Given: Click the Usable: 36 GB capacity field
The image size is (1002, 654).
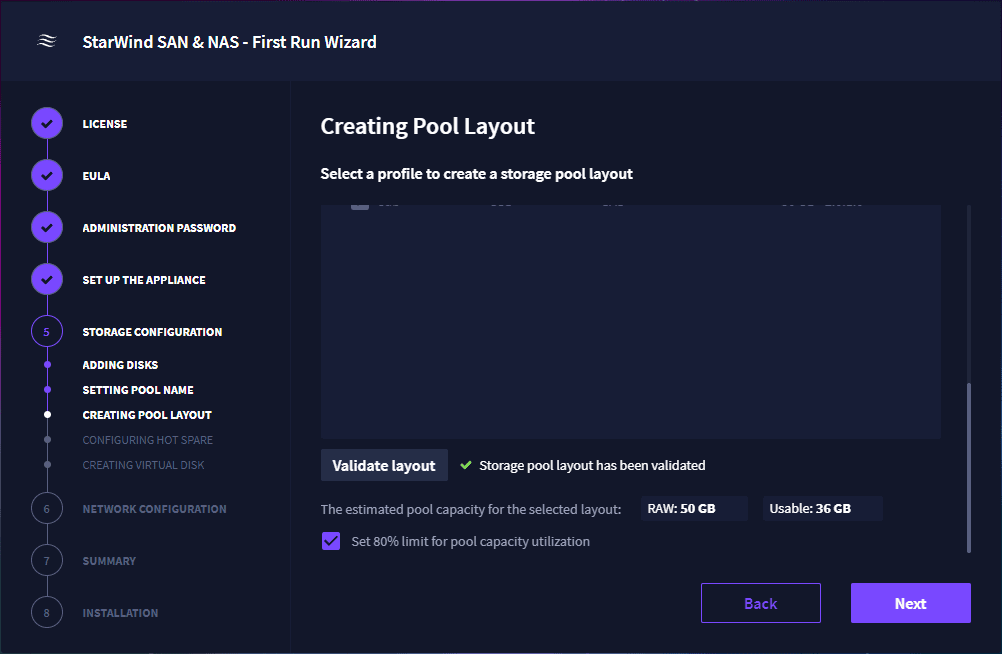Looking at the screenshot, I should pos(822,509).
